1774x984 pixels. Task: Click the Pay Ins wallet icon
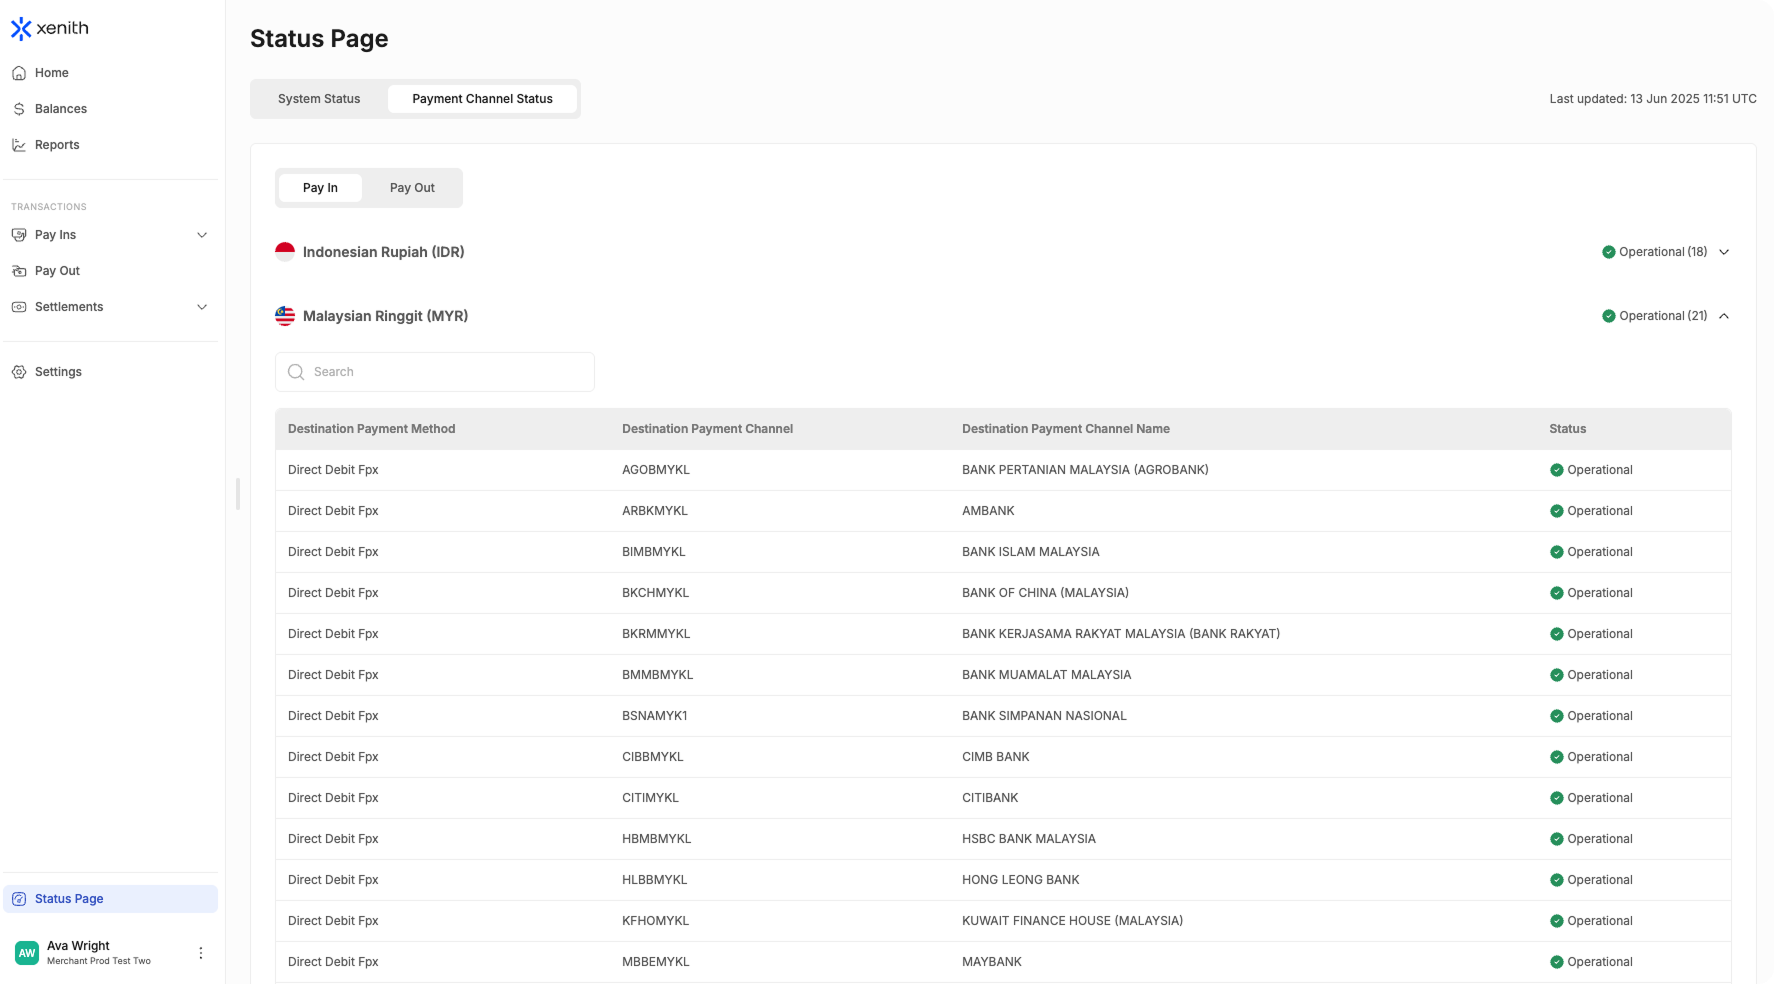19,235
